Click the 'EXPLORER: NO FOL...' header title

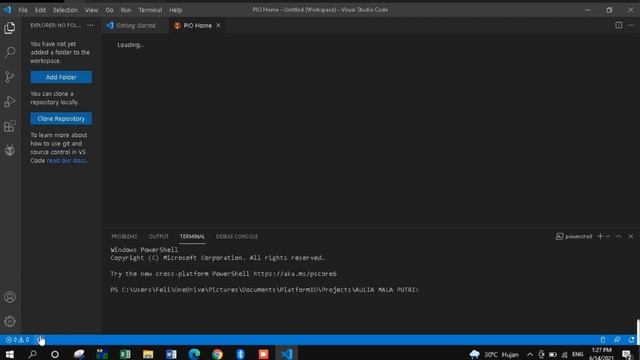(56, 25)
